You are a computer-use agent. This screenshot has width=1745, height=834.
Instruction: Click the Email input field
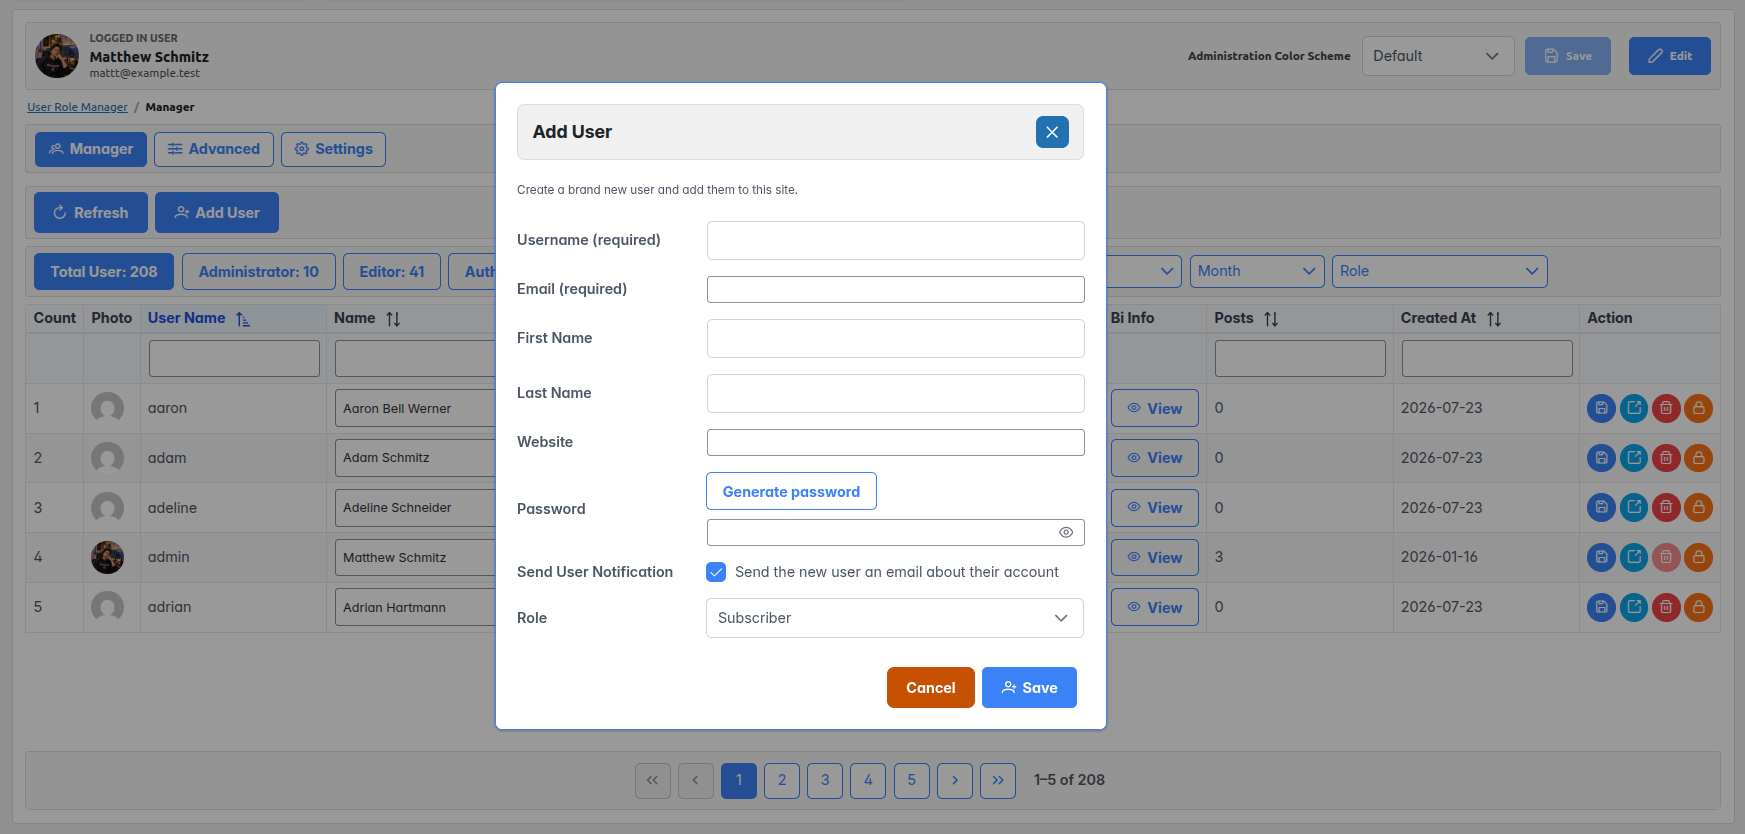click(x=896, y=289)
